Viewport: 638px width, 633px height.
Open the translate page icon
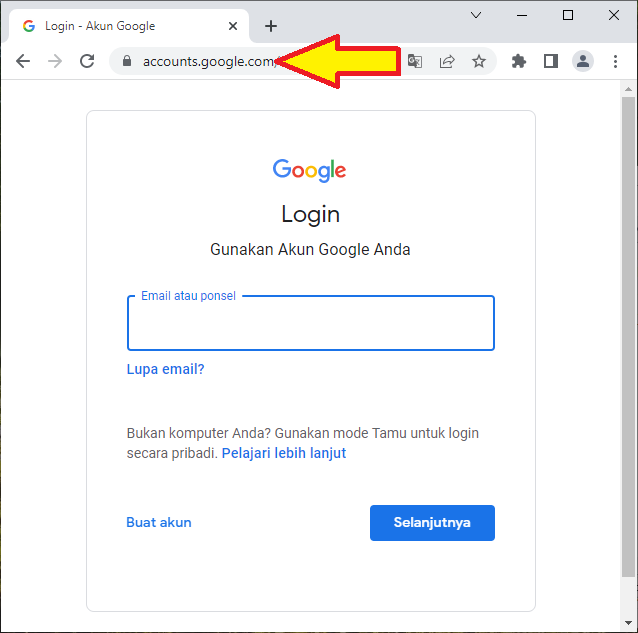(x=415, y=61)
